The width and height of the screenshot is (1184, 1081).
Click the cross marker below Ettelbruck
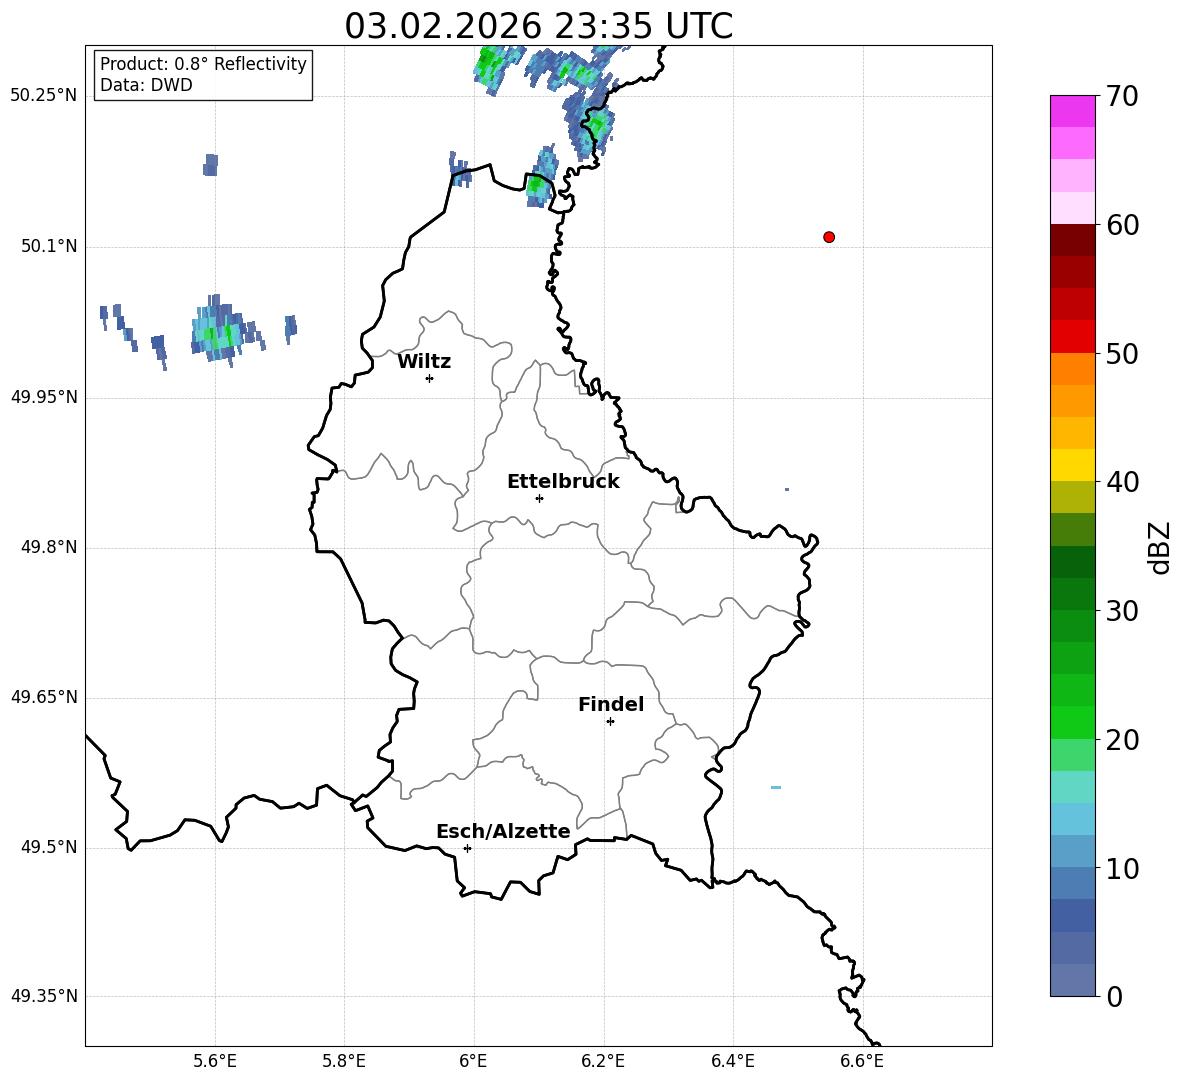539,498
